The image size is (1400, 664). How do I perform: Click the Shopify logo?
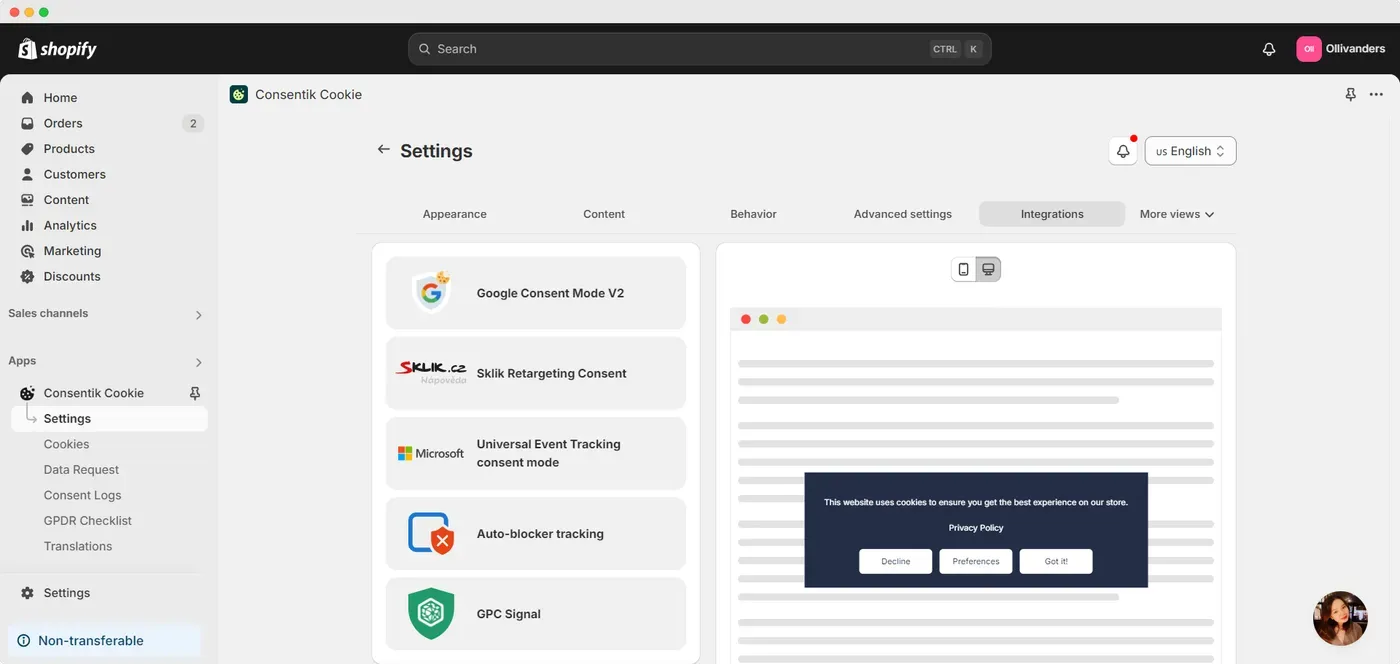(57, 49)
